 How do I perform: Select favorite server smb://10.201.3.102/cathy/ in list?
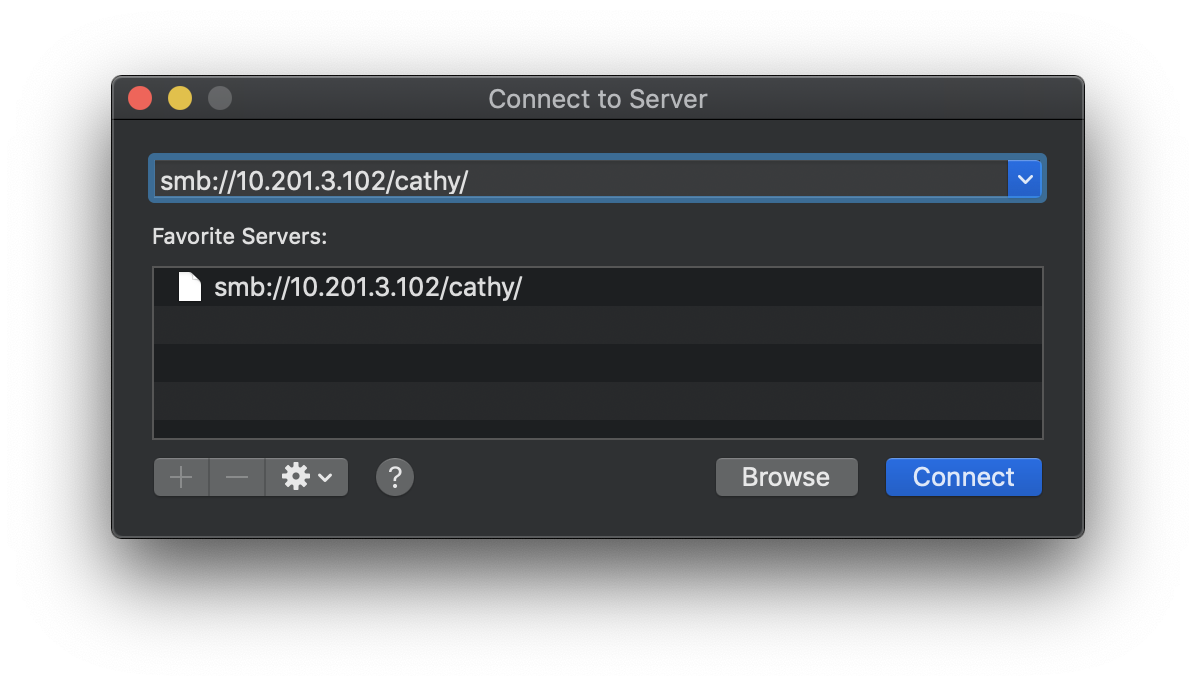[x=368, y=288]
